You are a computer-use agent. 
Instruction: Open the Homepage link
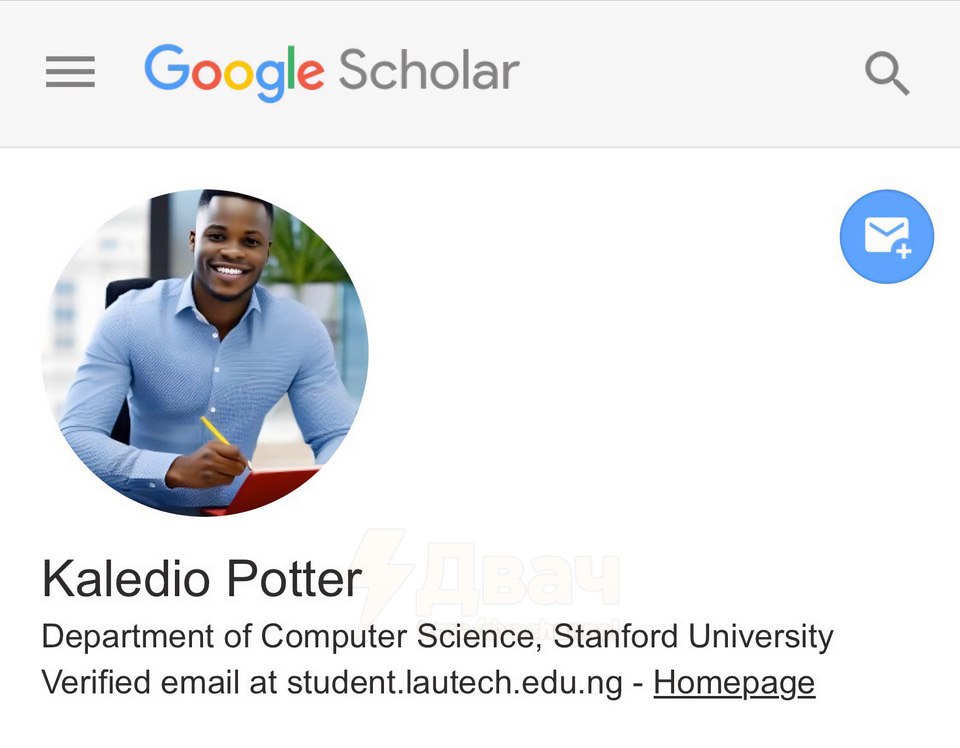tap(734, 683)
